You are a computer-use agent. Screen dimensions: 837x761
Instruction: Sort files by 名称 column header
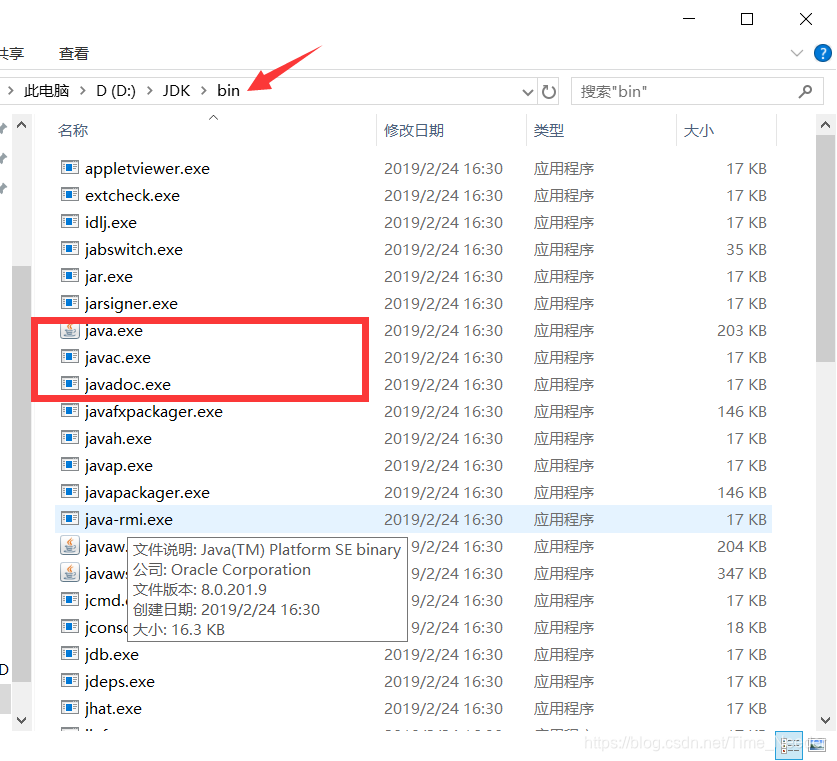point(73,130)
